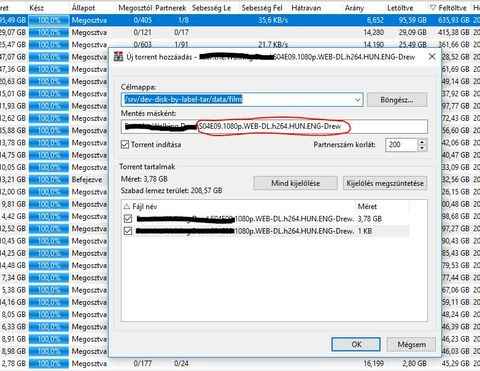The height and width of the screenshot is (371, 480).
Task: Sort main list by Sebesség Le column
Action: [211, 7]
